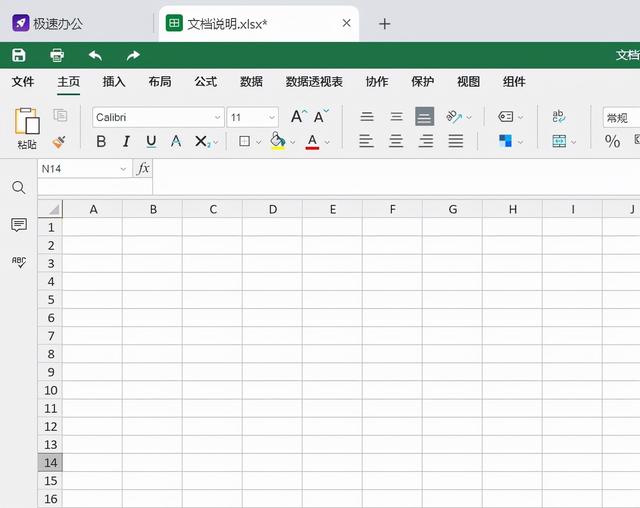Viewport: 640px width, 508px height.
Task: Open the 极速办公 home tab
Action: (47, 23)
